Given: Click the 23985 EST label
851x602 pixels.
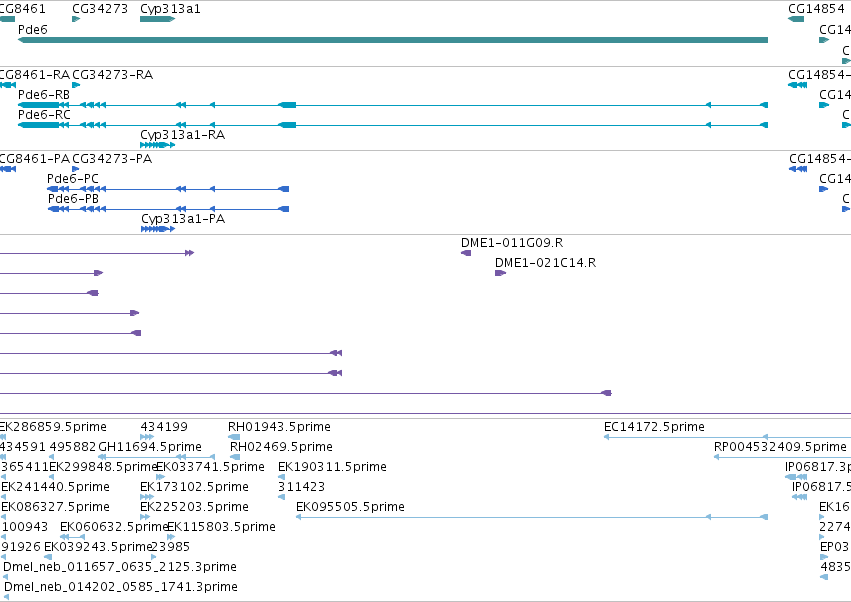Looking at the screenshot, I should (x=170, y=547).
